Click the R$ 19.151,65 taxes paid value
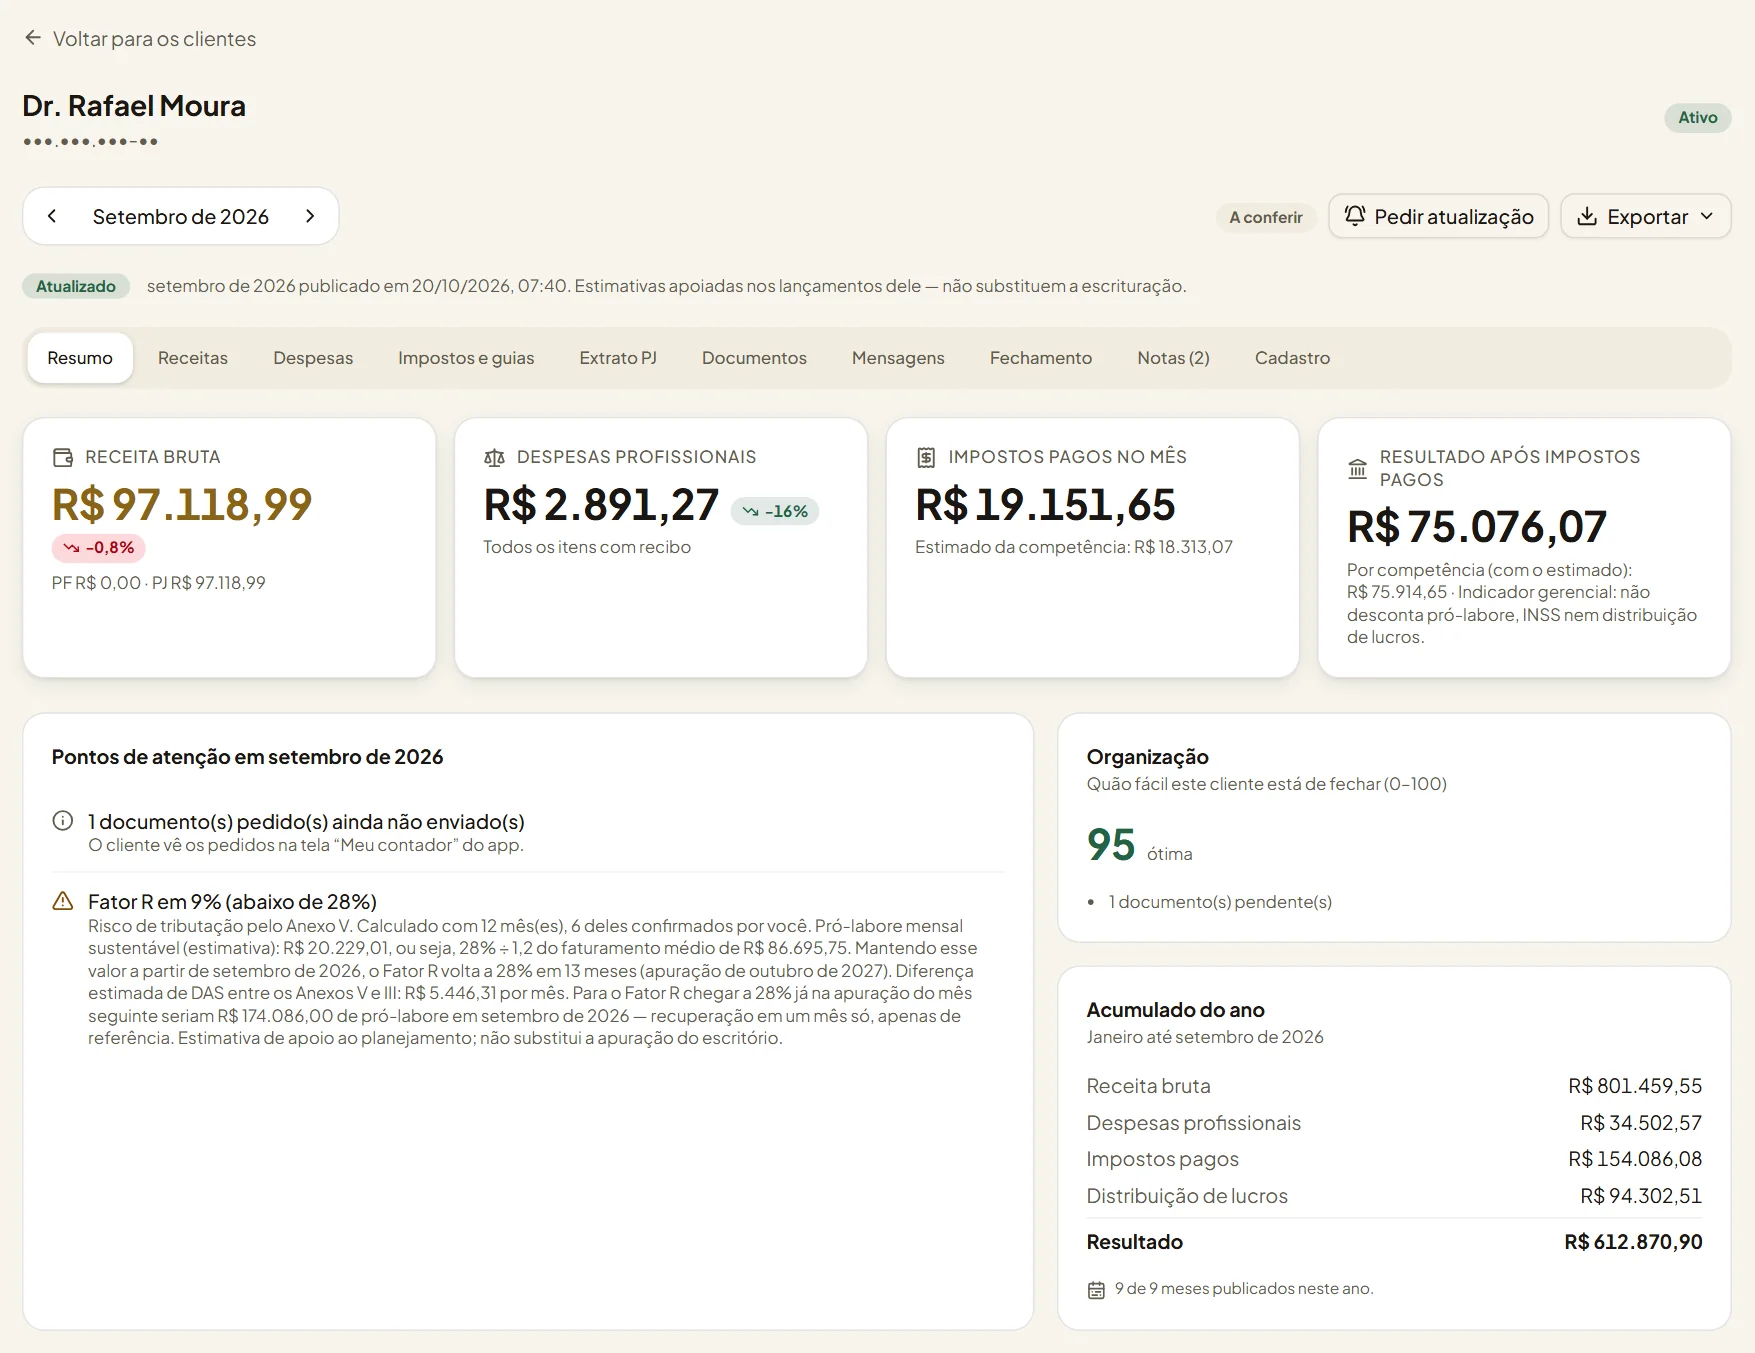This screenshot has height=1353, width=1755. 1045,504
